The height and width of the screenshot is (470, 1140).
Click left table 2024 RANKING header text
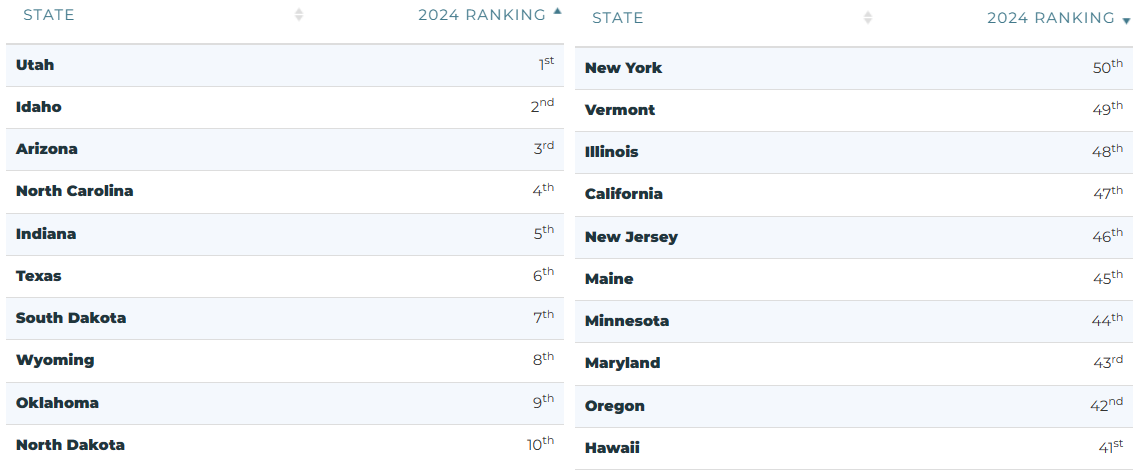482,15
